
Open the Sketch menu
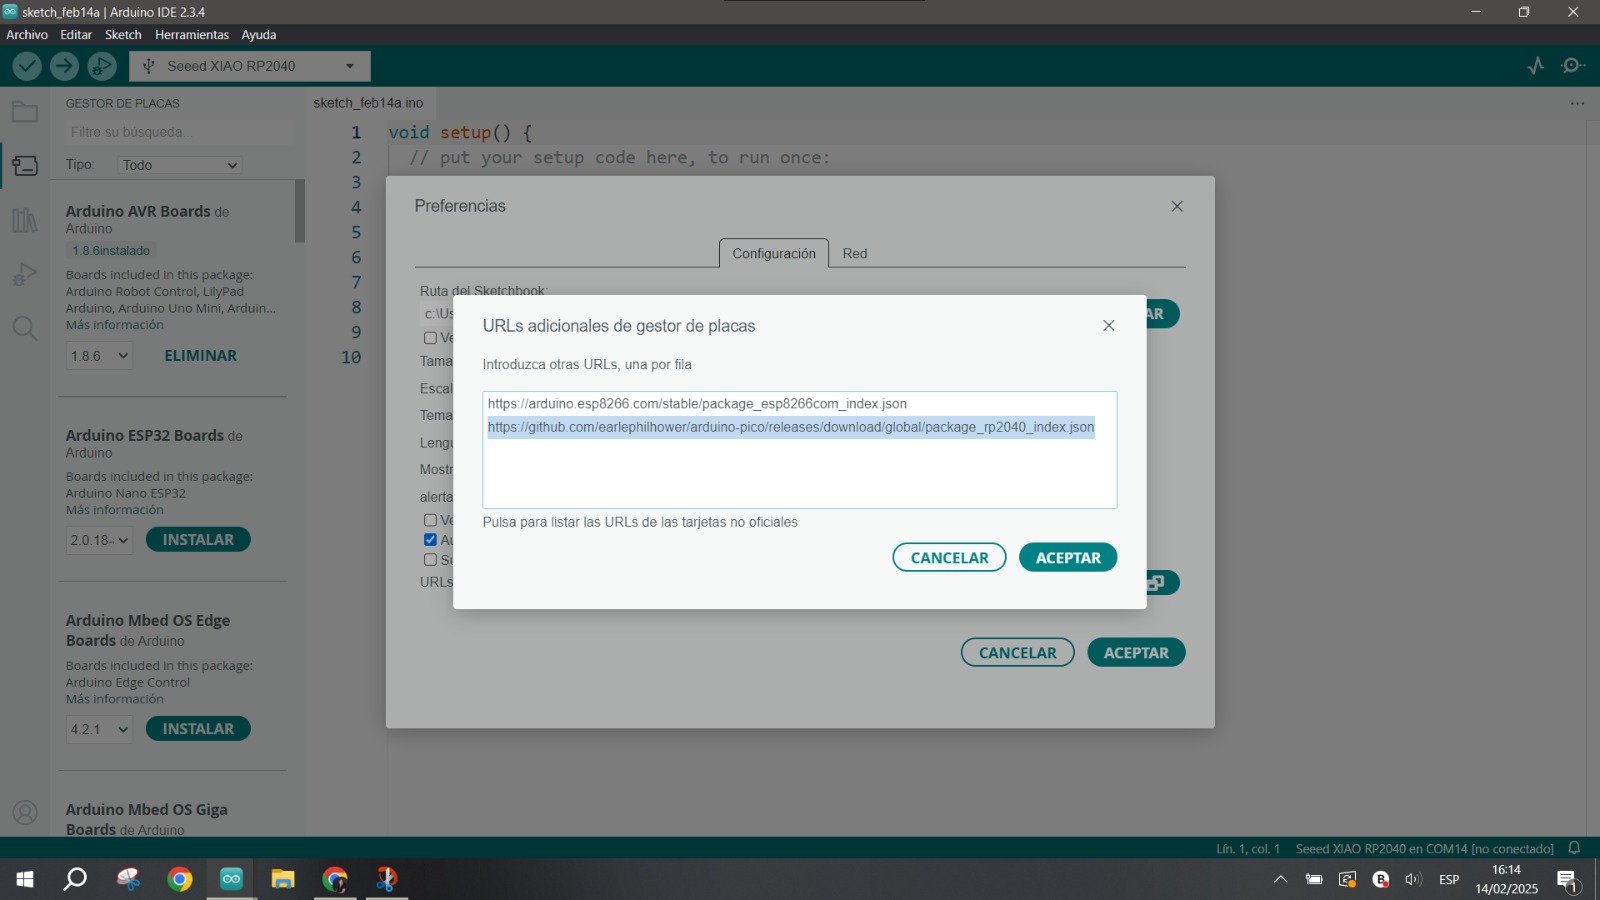point(123,35)
